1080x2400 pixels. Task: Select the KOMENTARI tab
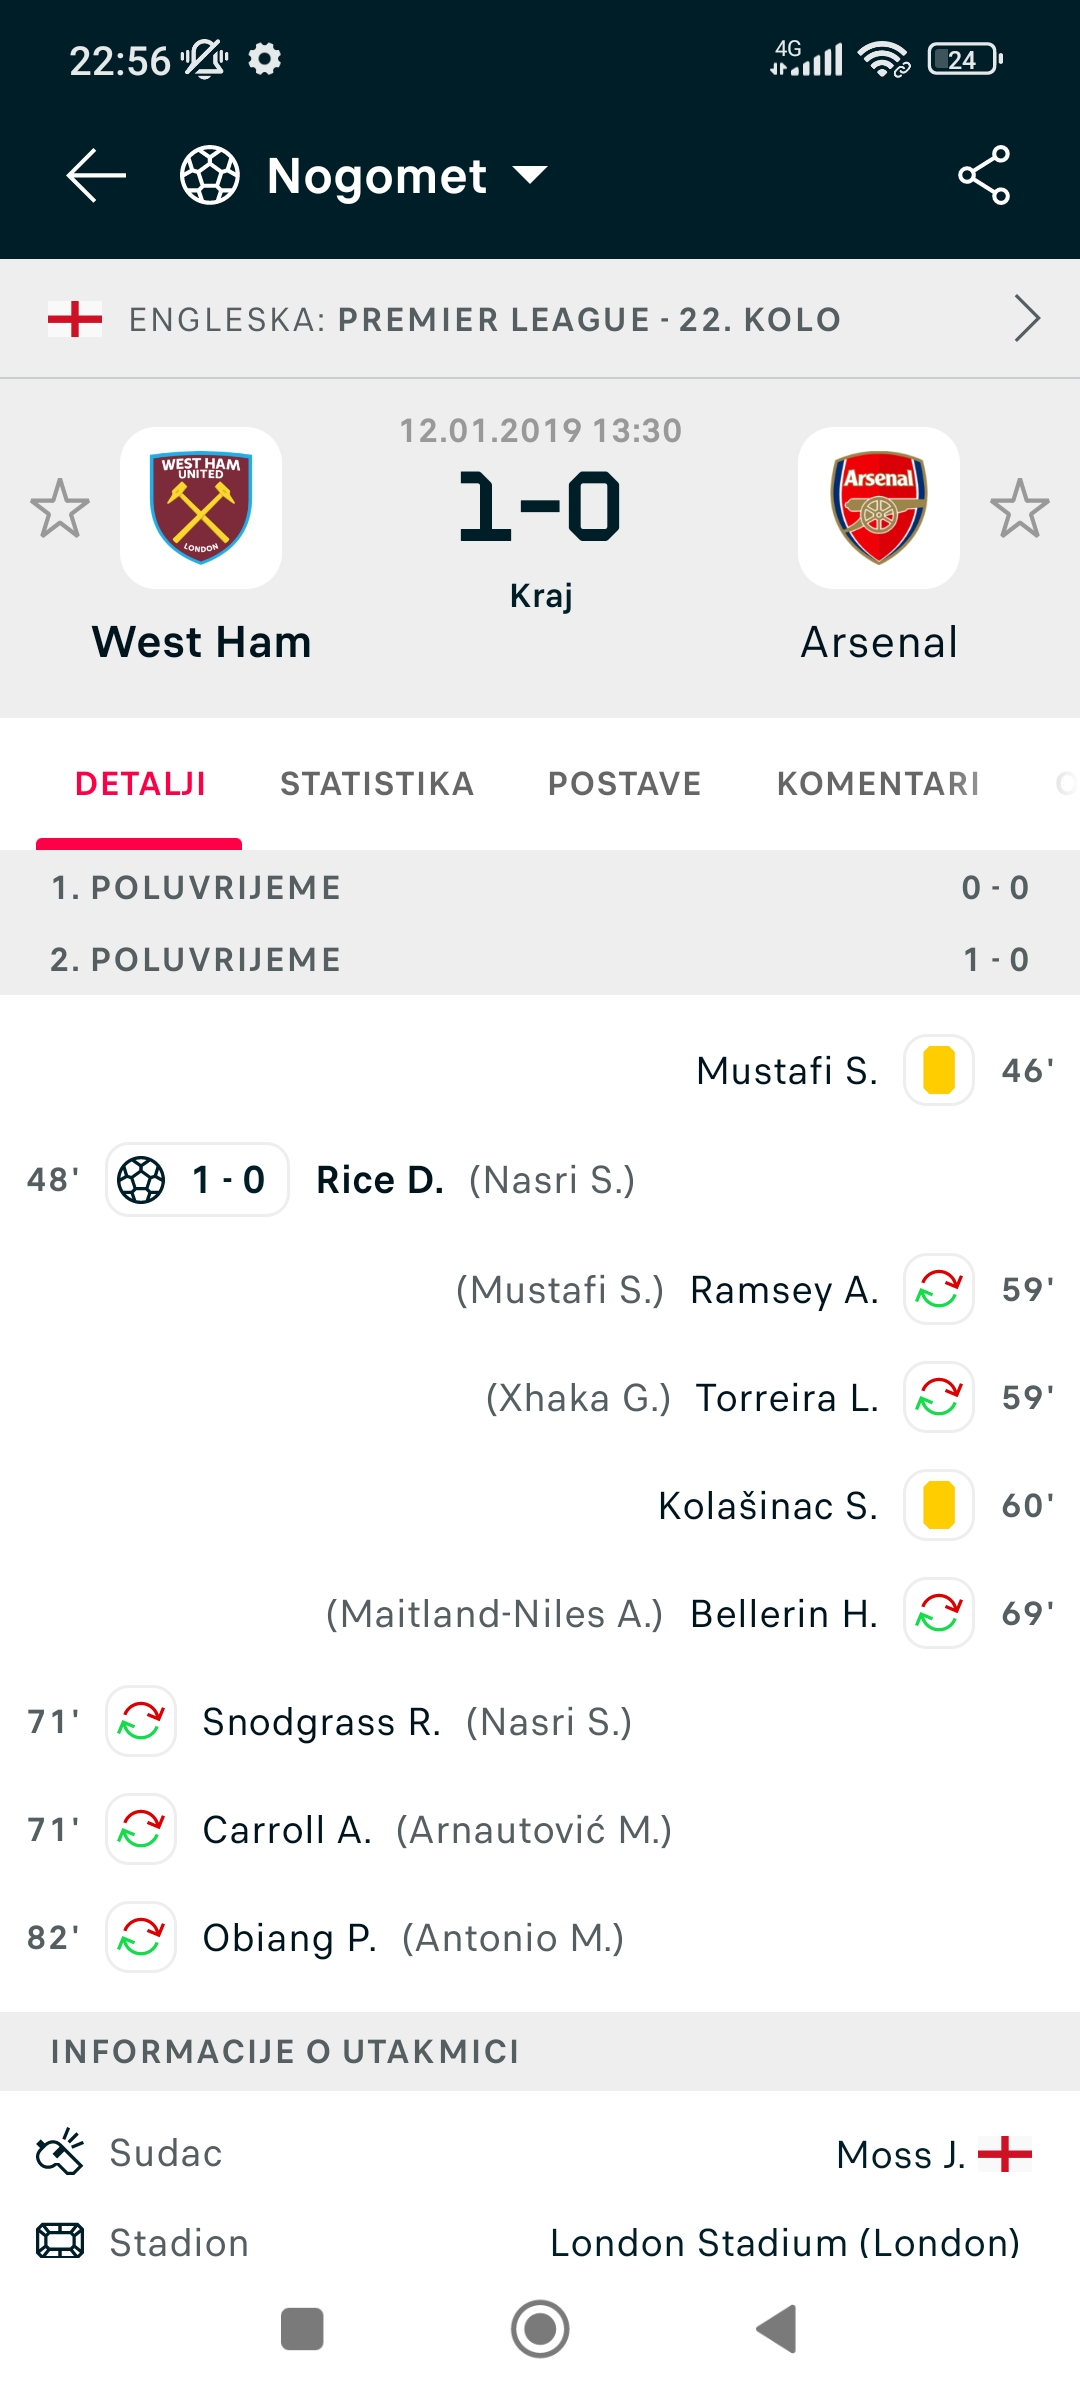[x=878, y=784]
